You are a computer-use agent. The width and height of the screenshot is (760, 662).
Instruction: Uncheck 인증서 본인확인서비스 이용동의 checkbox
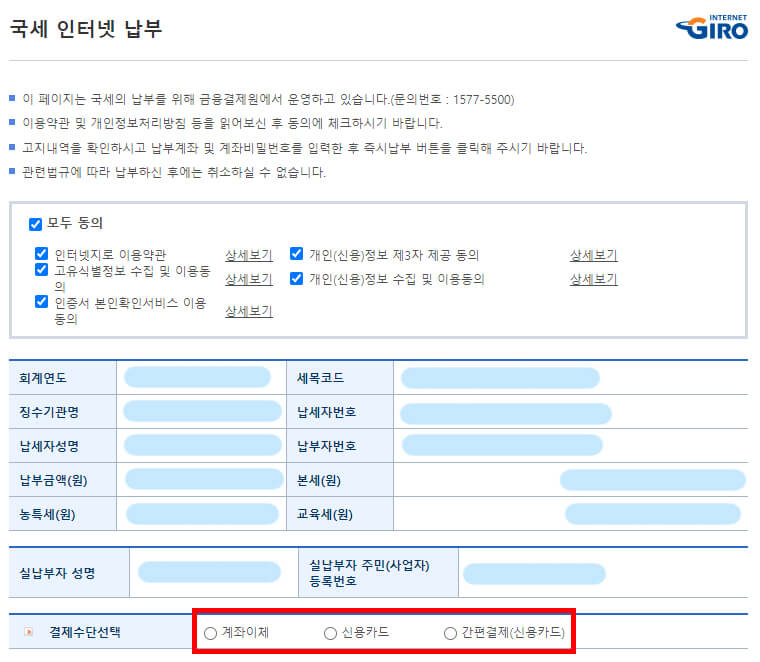pos(42,302)
